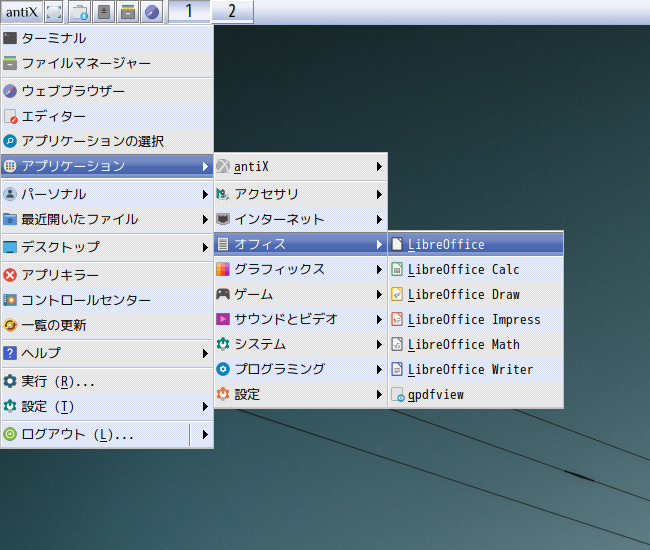
Task: Open the 設定 category in applications submenu
Action: (x=301, y=394)
